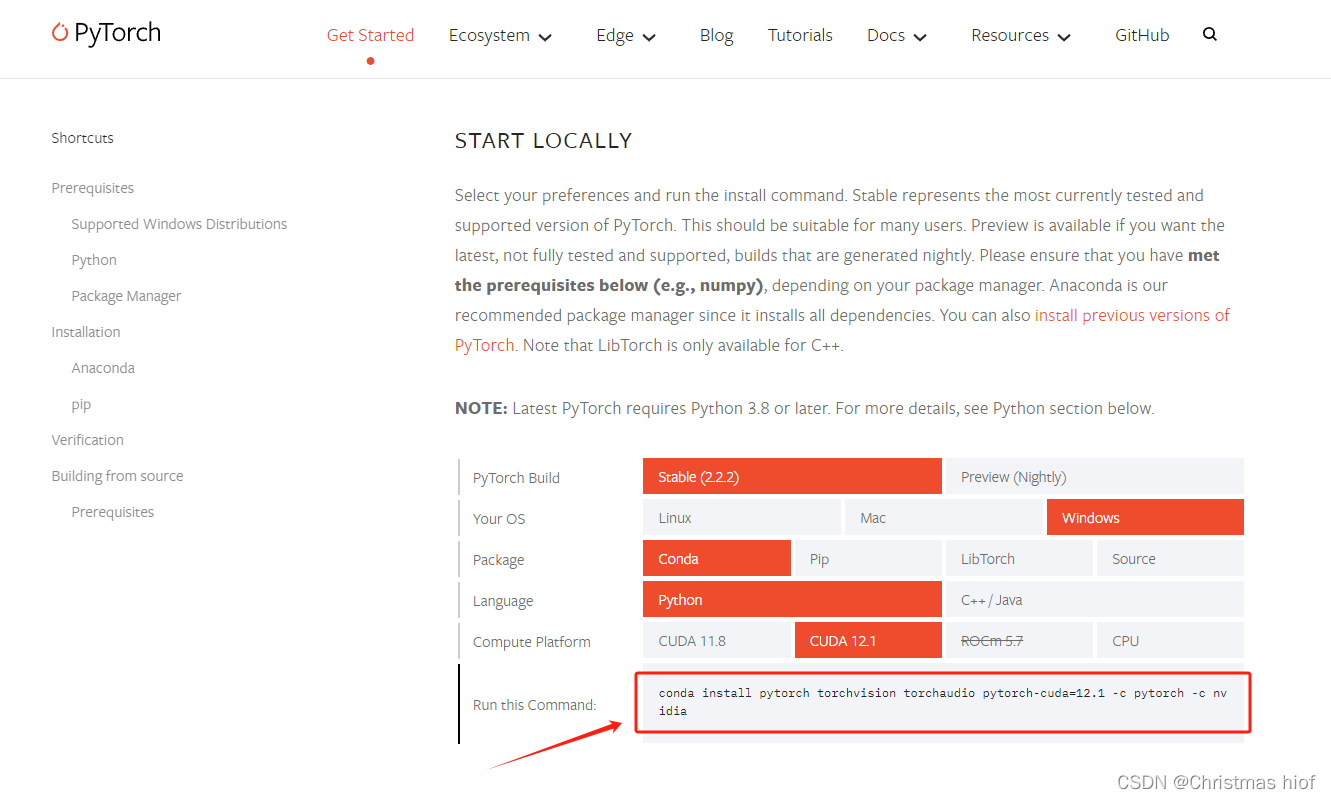The width and height of the screenshot is (1331, 799).
Task: Choose Mac as your OS
Action: 944,517
